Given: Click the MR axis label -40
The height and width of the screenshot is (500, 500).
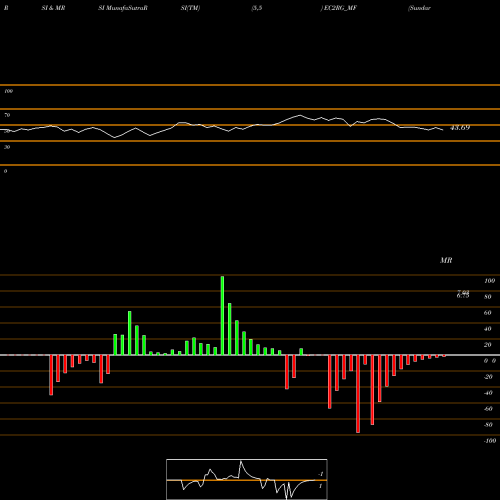Looking at the screenshot, I should pos(488,393).
